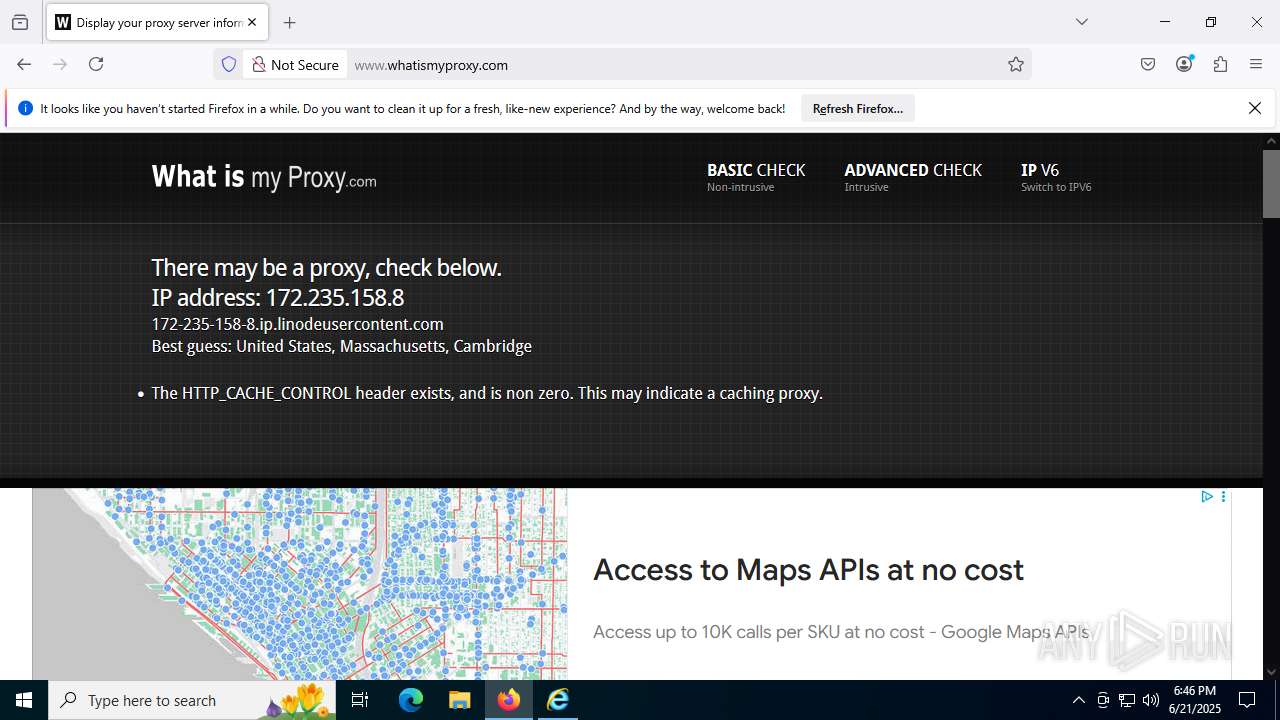1280x720 pixels.
Task: Click Best guess location text
Action: 341,346
